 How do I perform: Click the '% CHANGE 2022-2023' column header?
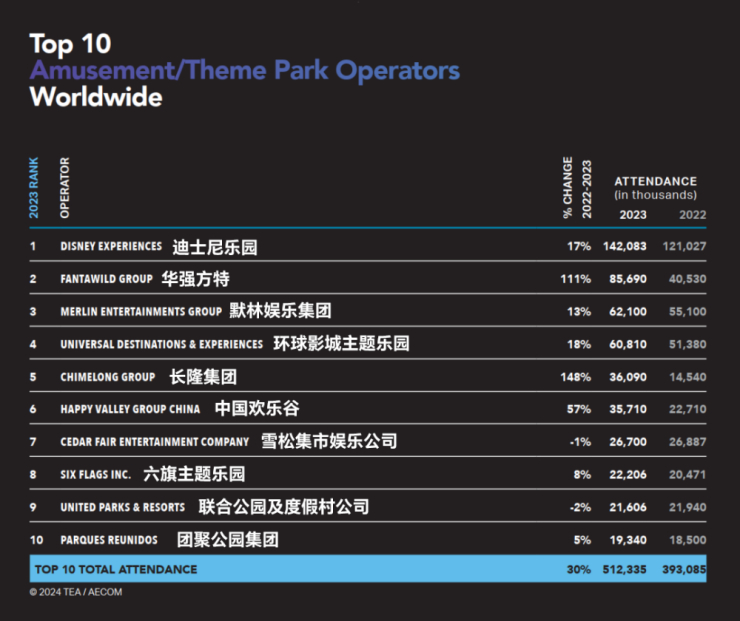coord(577,188)
